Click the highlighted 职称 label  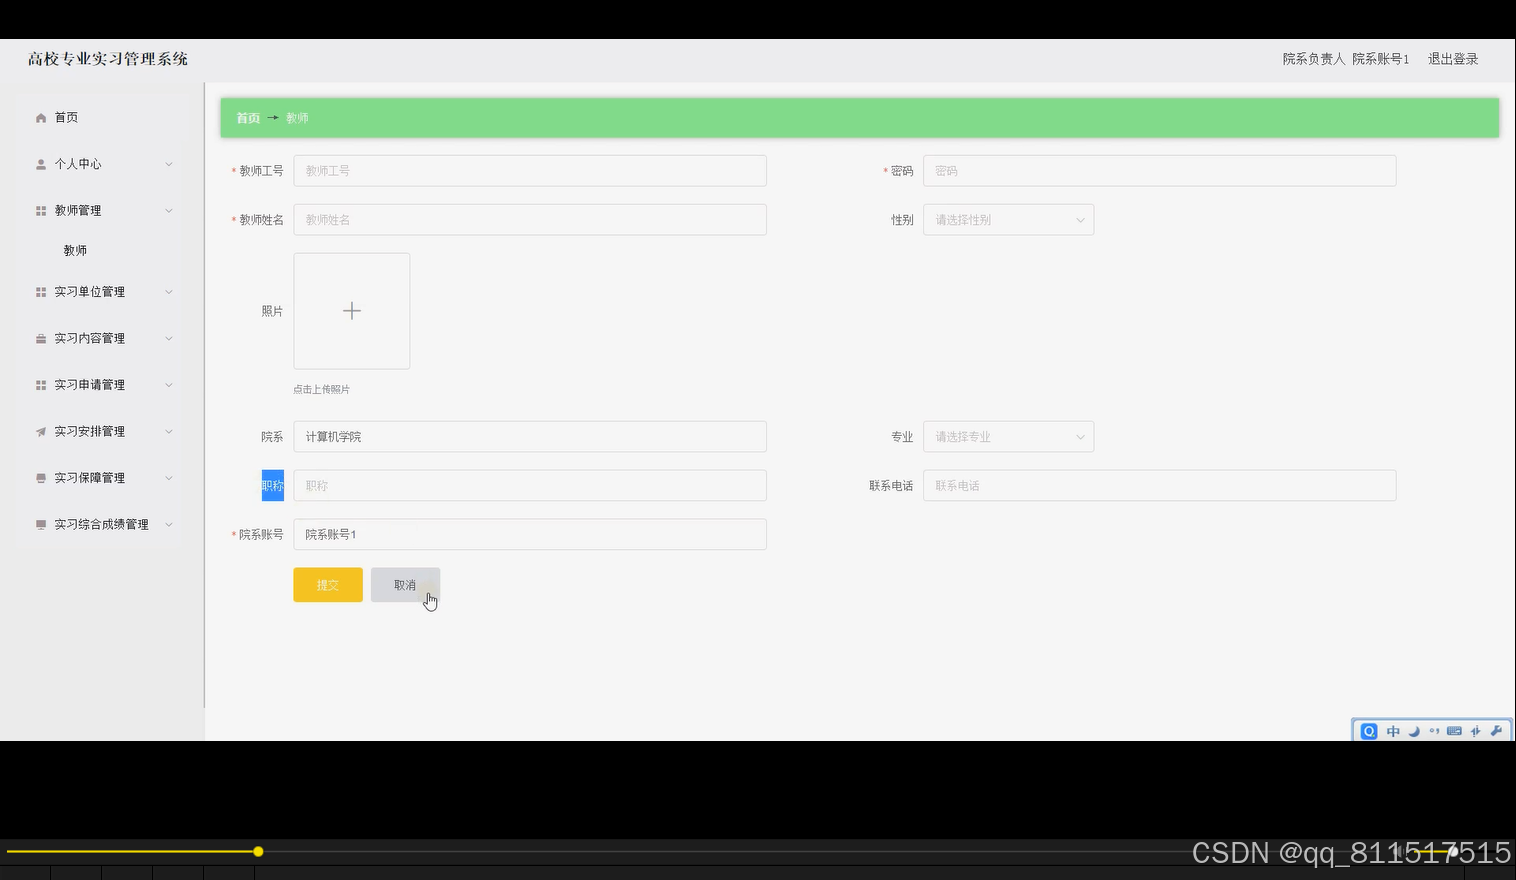click(x=273, y=486)
